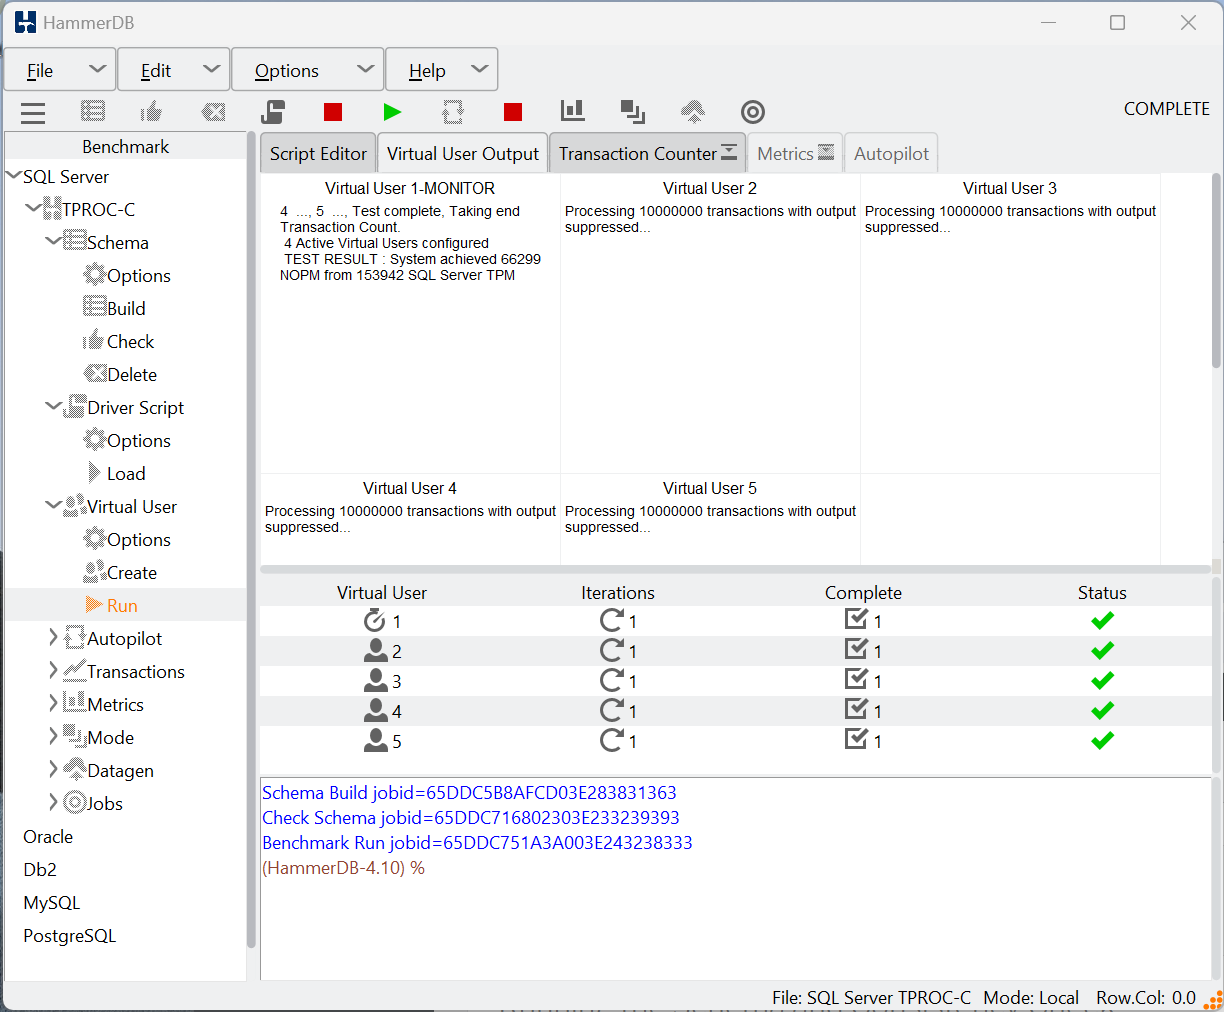Viewport: 1224px width, 1012px height.
Task: Click the gear icon of Schema Options
Action: tap(95, 275)
